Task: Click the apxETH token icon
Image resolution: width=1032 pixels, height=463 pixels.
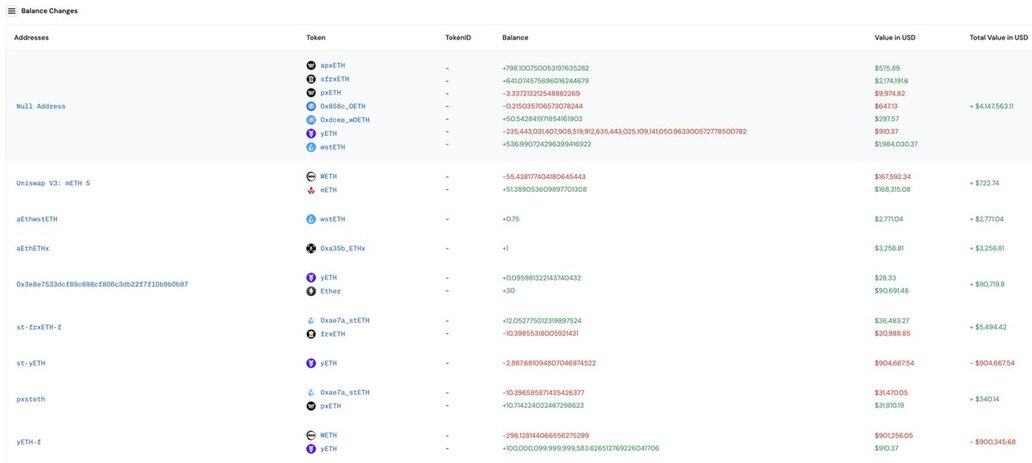Action: coord(311,66)
